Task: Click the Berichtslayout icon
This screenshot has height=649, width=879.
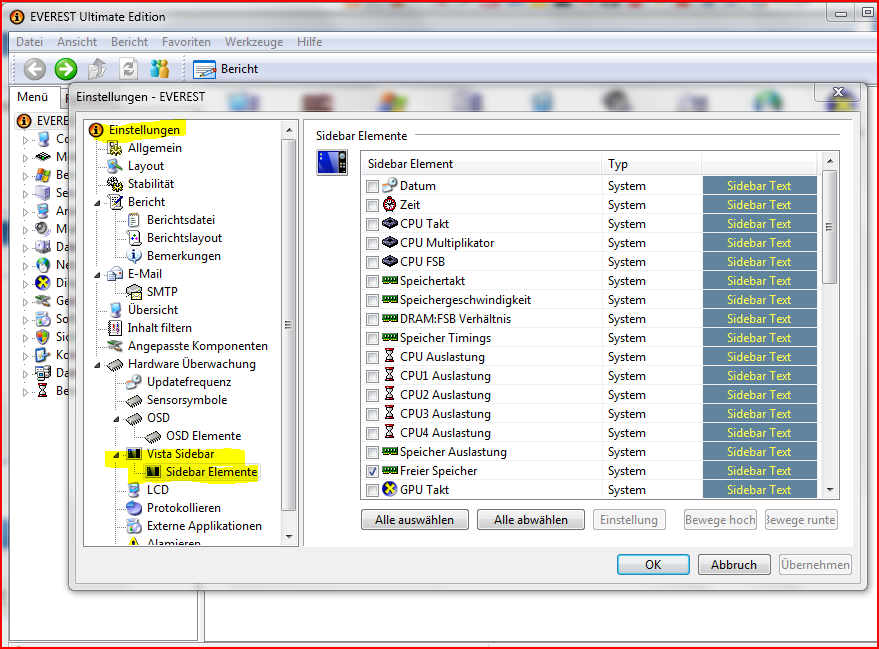Action: pos(133,238)
